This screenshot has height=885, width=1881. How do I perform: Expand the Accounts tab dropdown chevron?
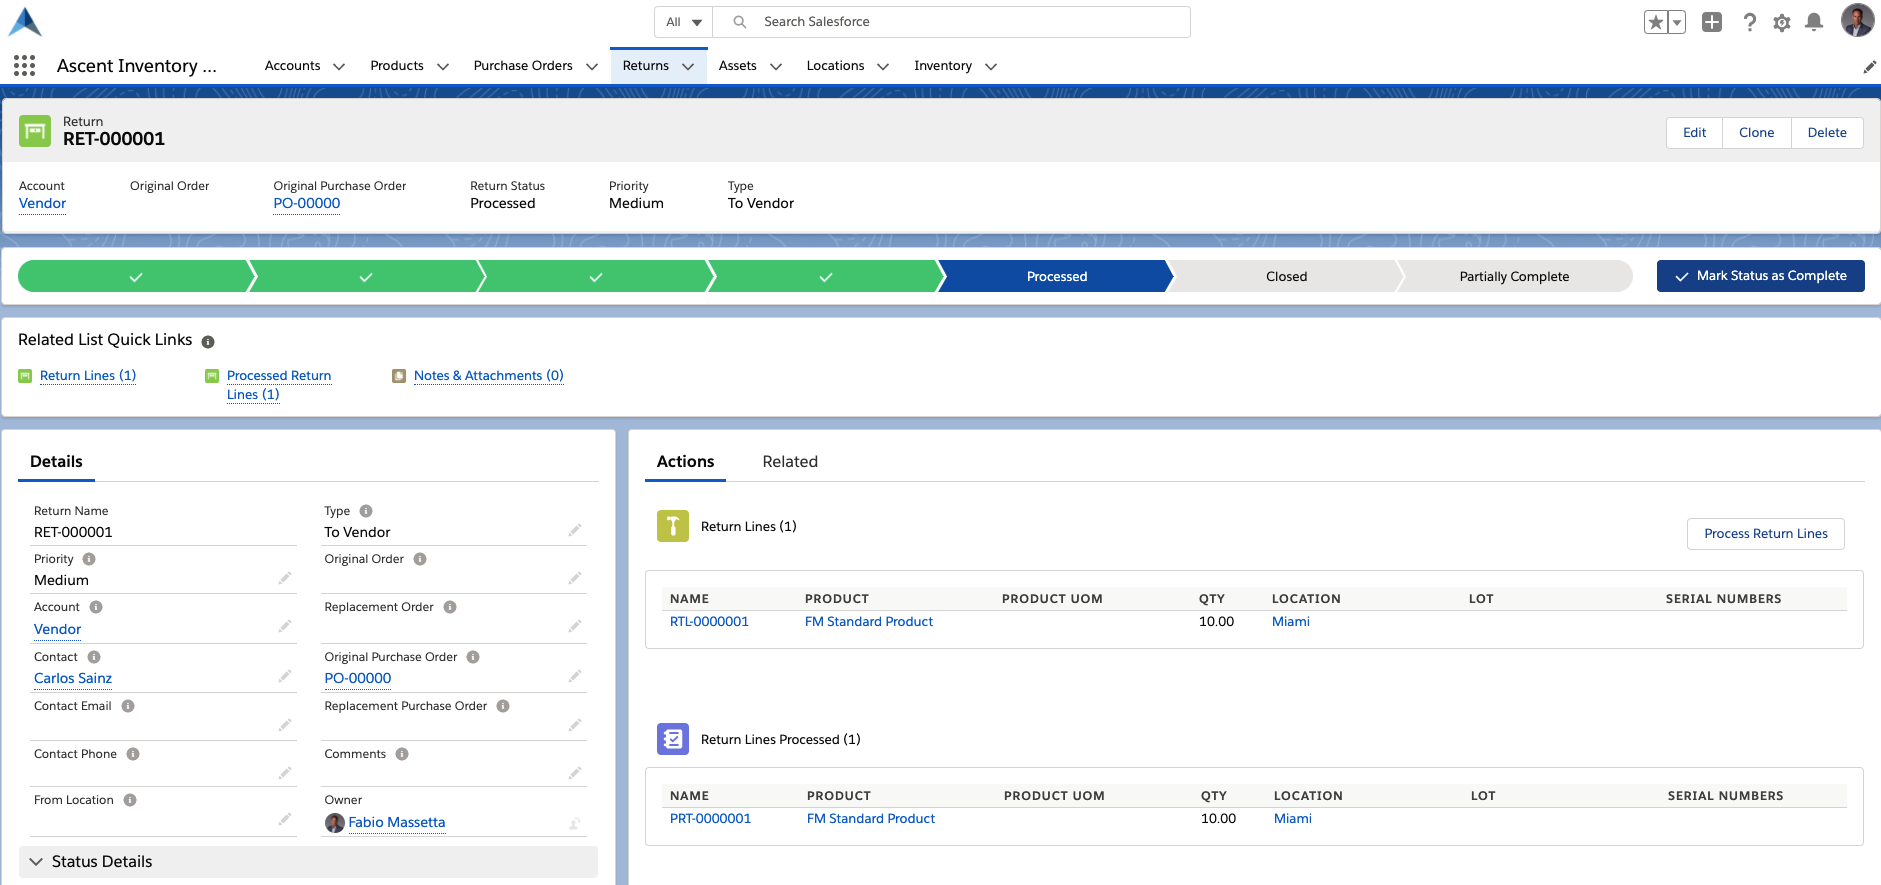click(339, 67)
